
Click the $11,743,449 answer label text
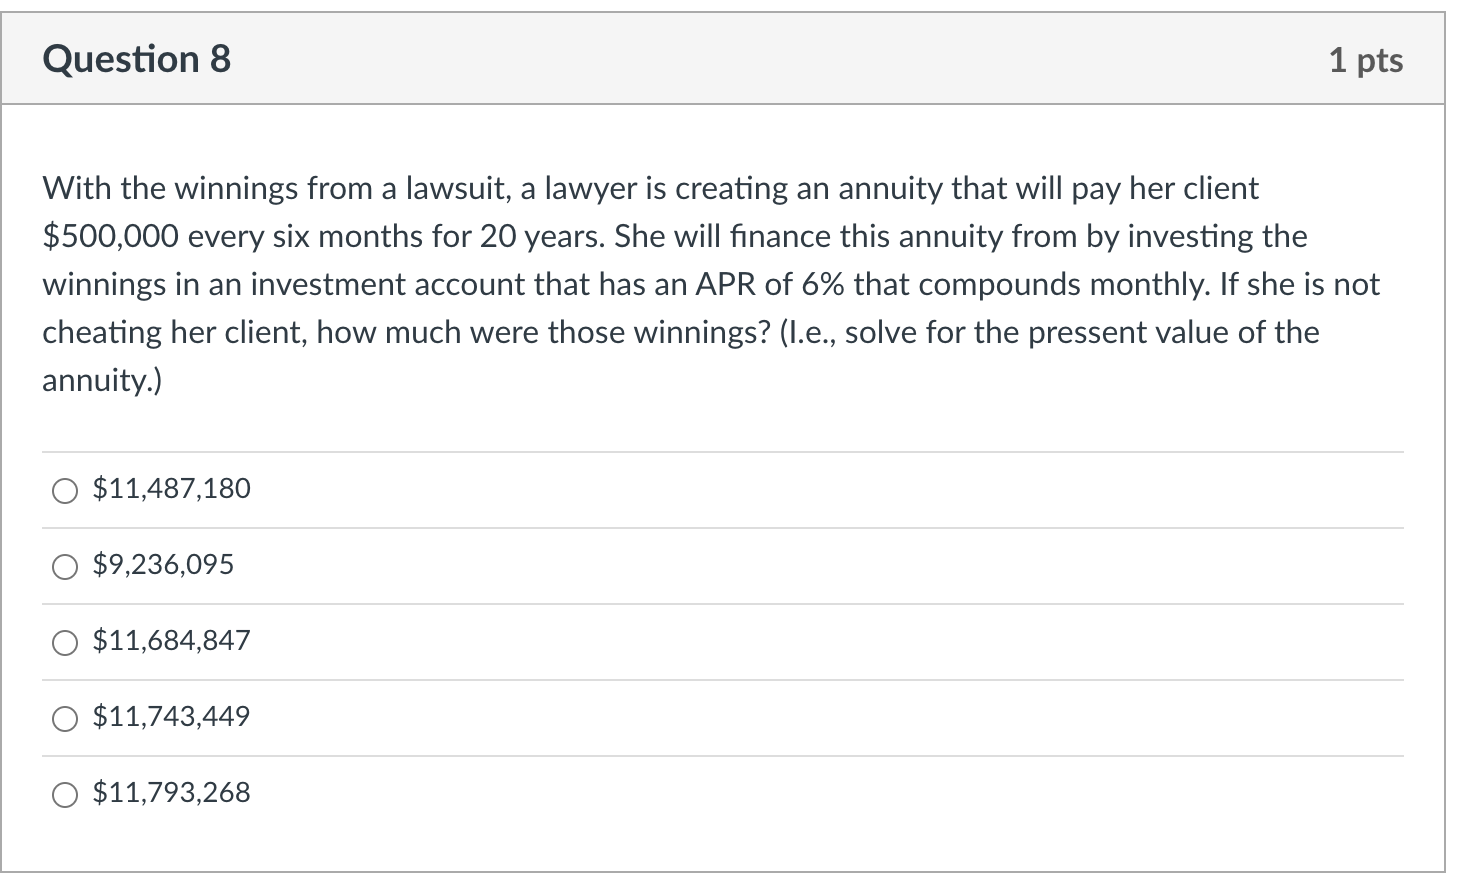pos(171,716)
